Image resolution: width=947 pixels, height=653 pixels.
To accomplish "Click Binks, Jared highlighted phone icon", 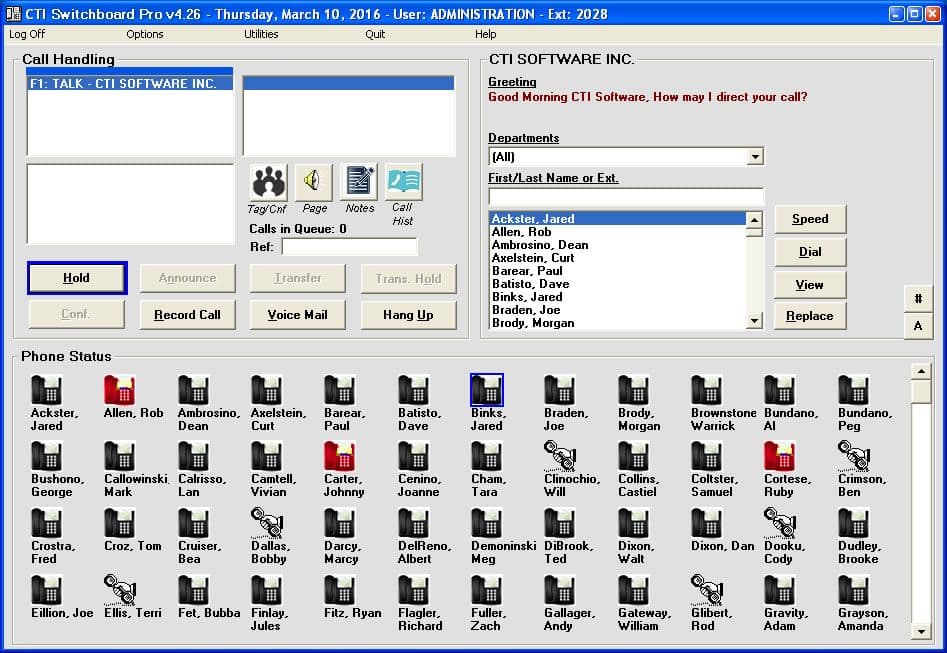I will tap(486, 390).
